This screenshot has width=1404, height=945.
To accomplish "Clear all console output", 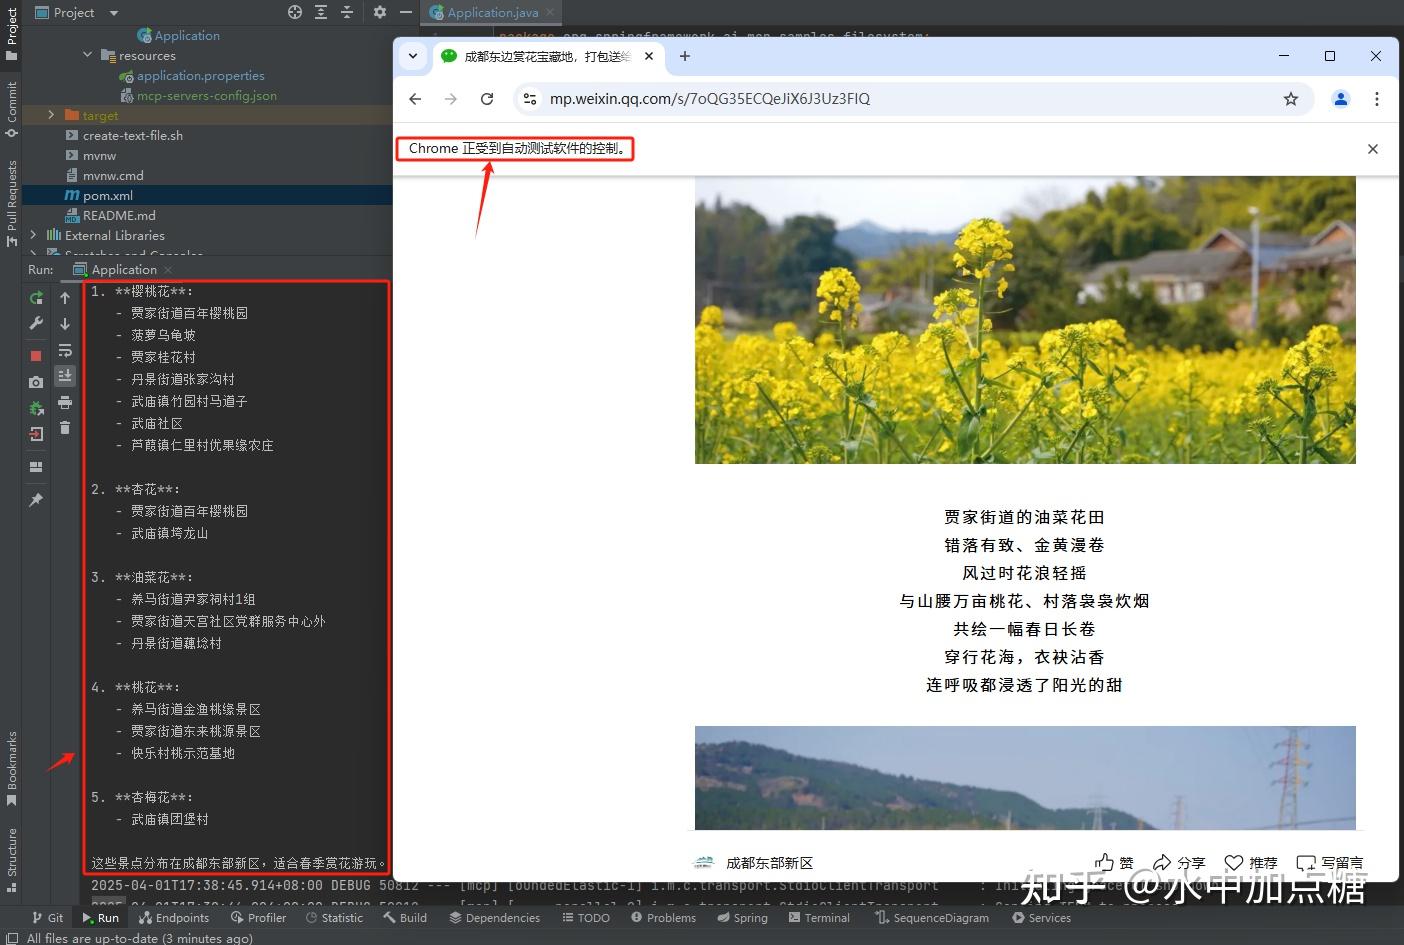I will coord(65,427).
